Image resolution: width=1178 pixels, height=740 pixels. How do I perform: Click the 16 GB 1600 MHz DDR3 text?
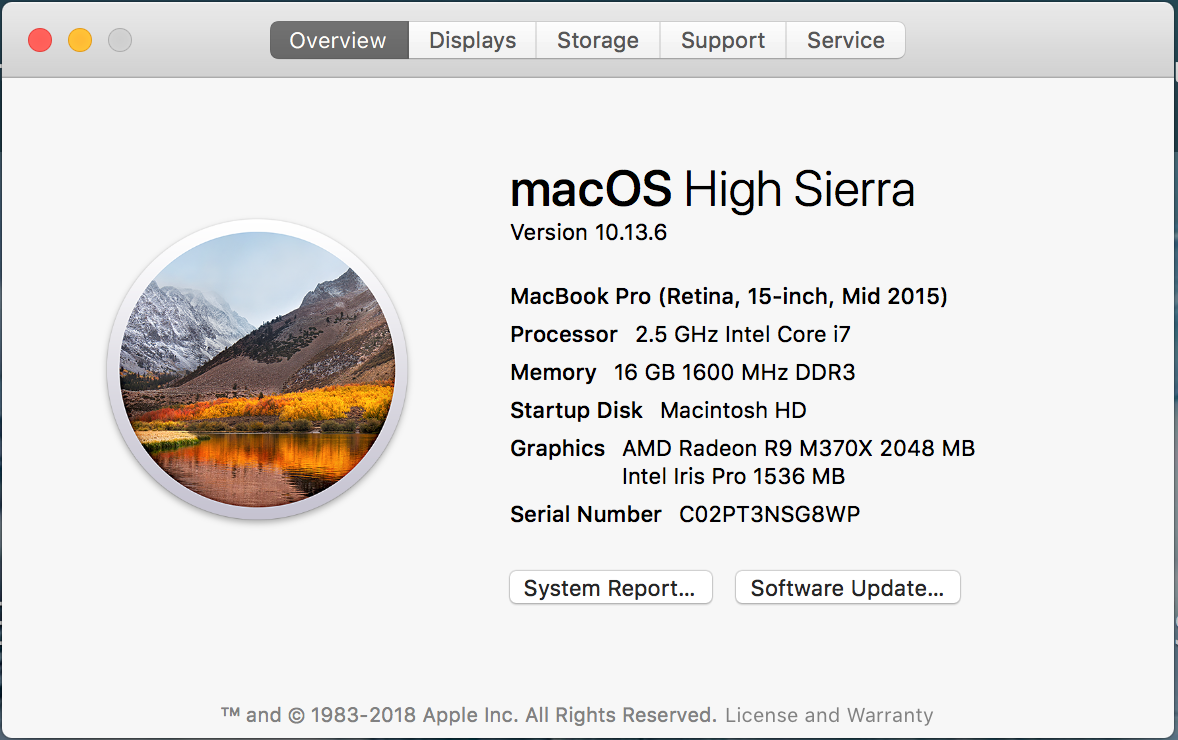tap(735, 372)
